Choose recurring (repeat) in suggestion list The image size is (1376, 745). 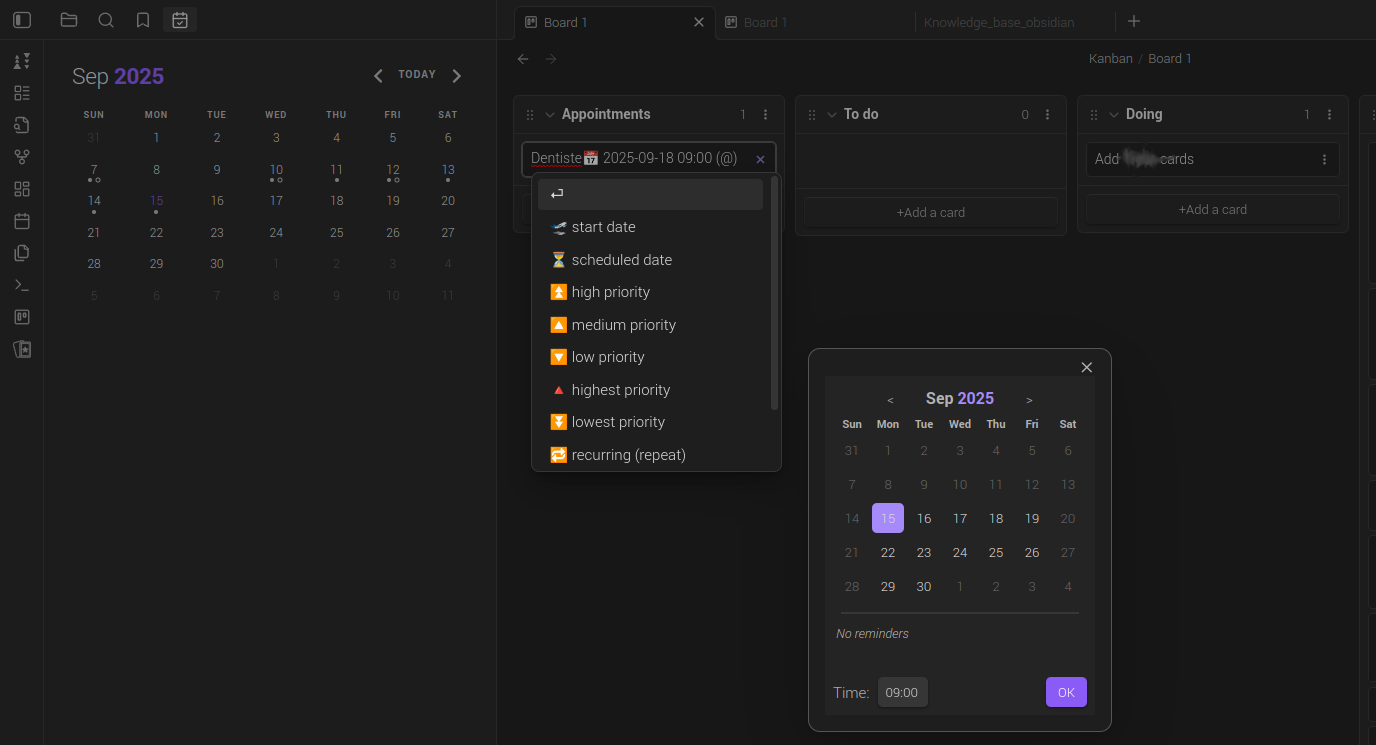coord(628,455)
